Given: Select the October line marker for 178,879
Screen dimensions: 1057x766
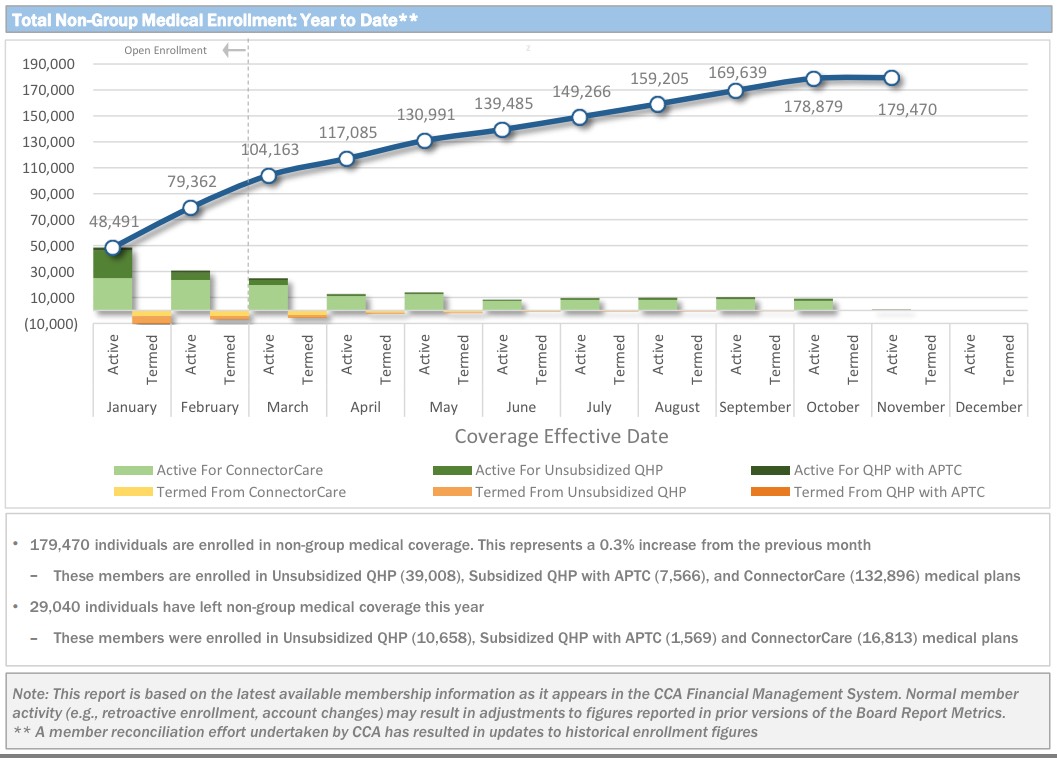Looking at the screenshot, I should (814, 78).
